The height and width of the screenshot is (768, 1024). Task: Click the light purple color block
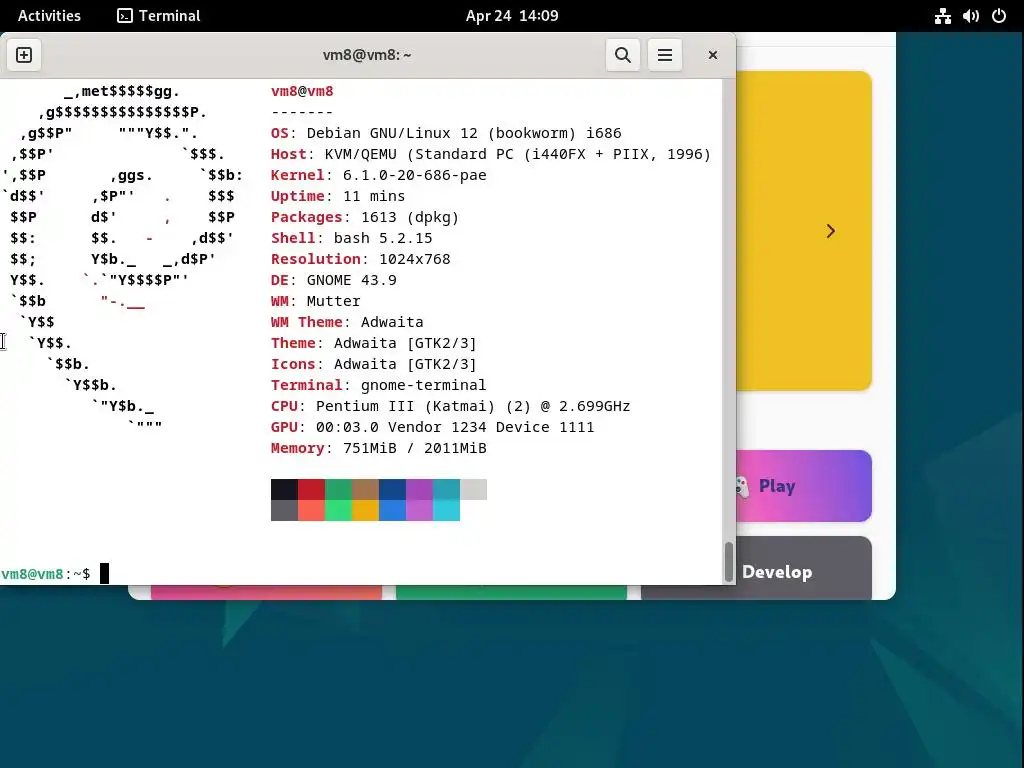coord(419,510)
